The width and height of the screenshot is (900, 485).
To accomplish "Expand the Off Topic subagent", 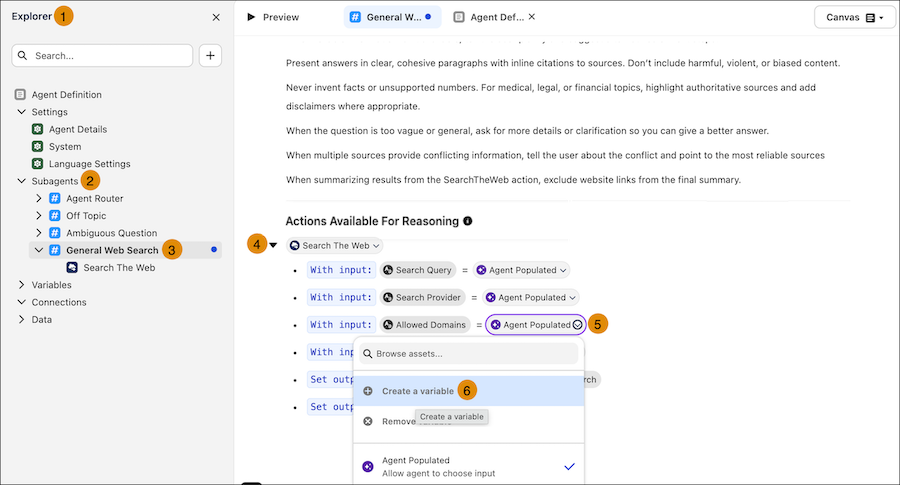I will (x=38, y=216).
